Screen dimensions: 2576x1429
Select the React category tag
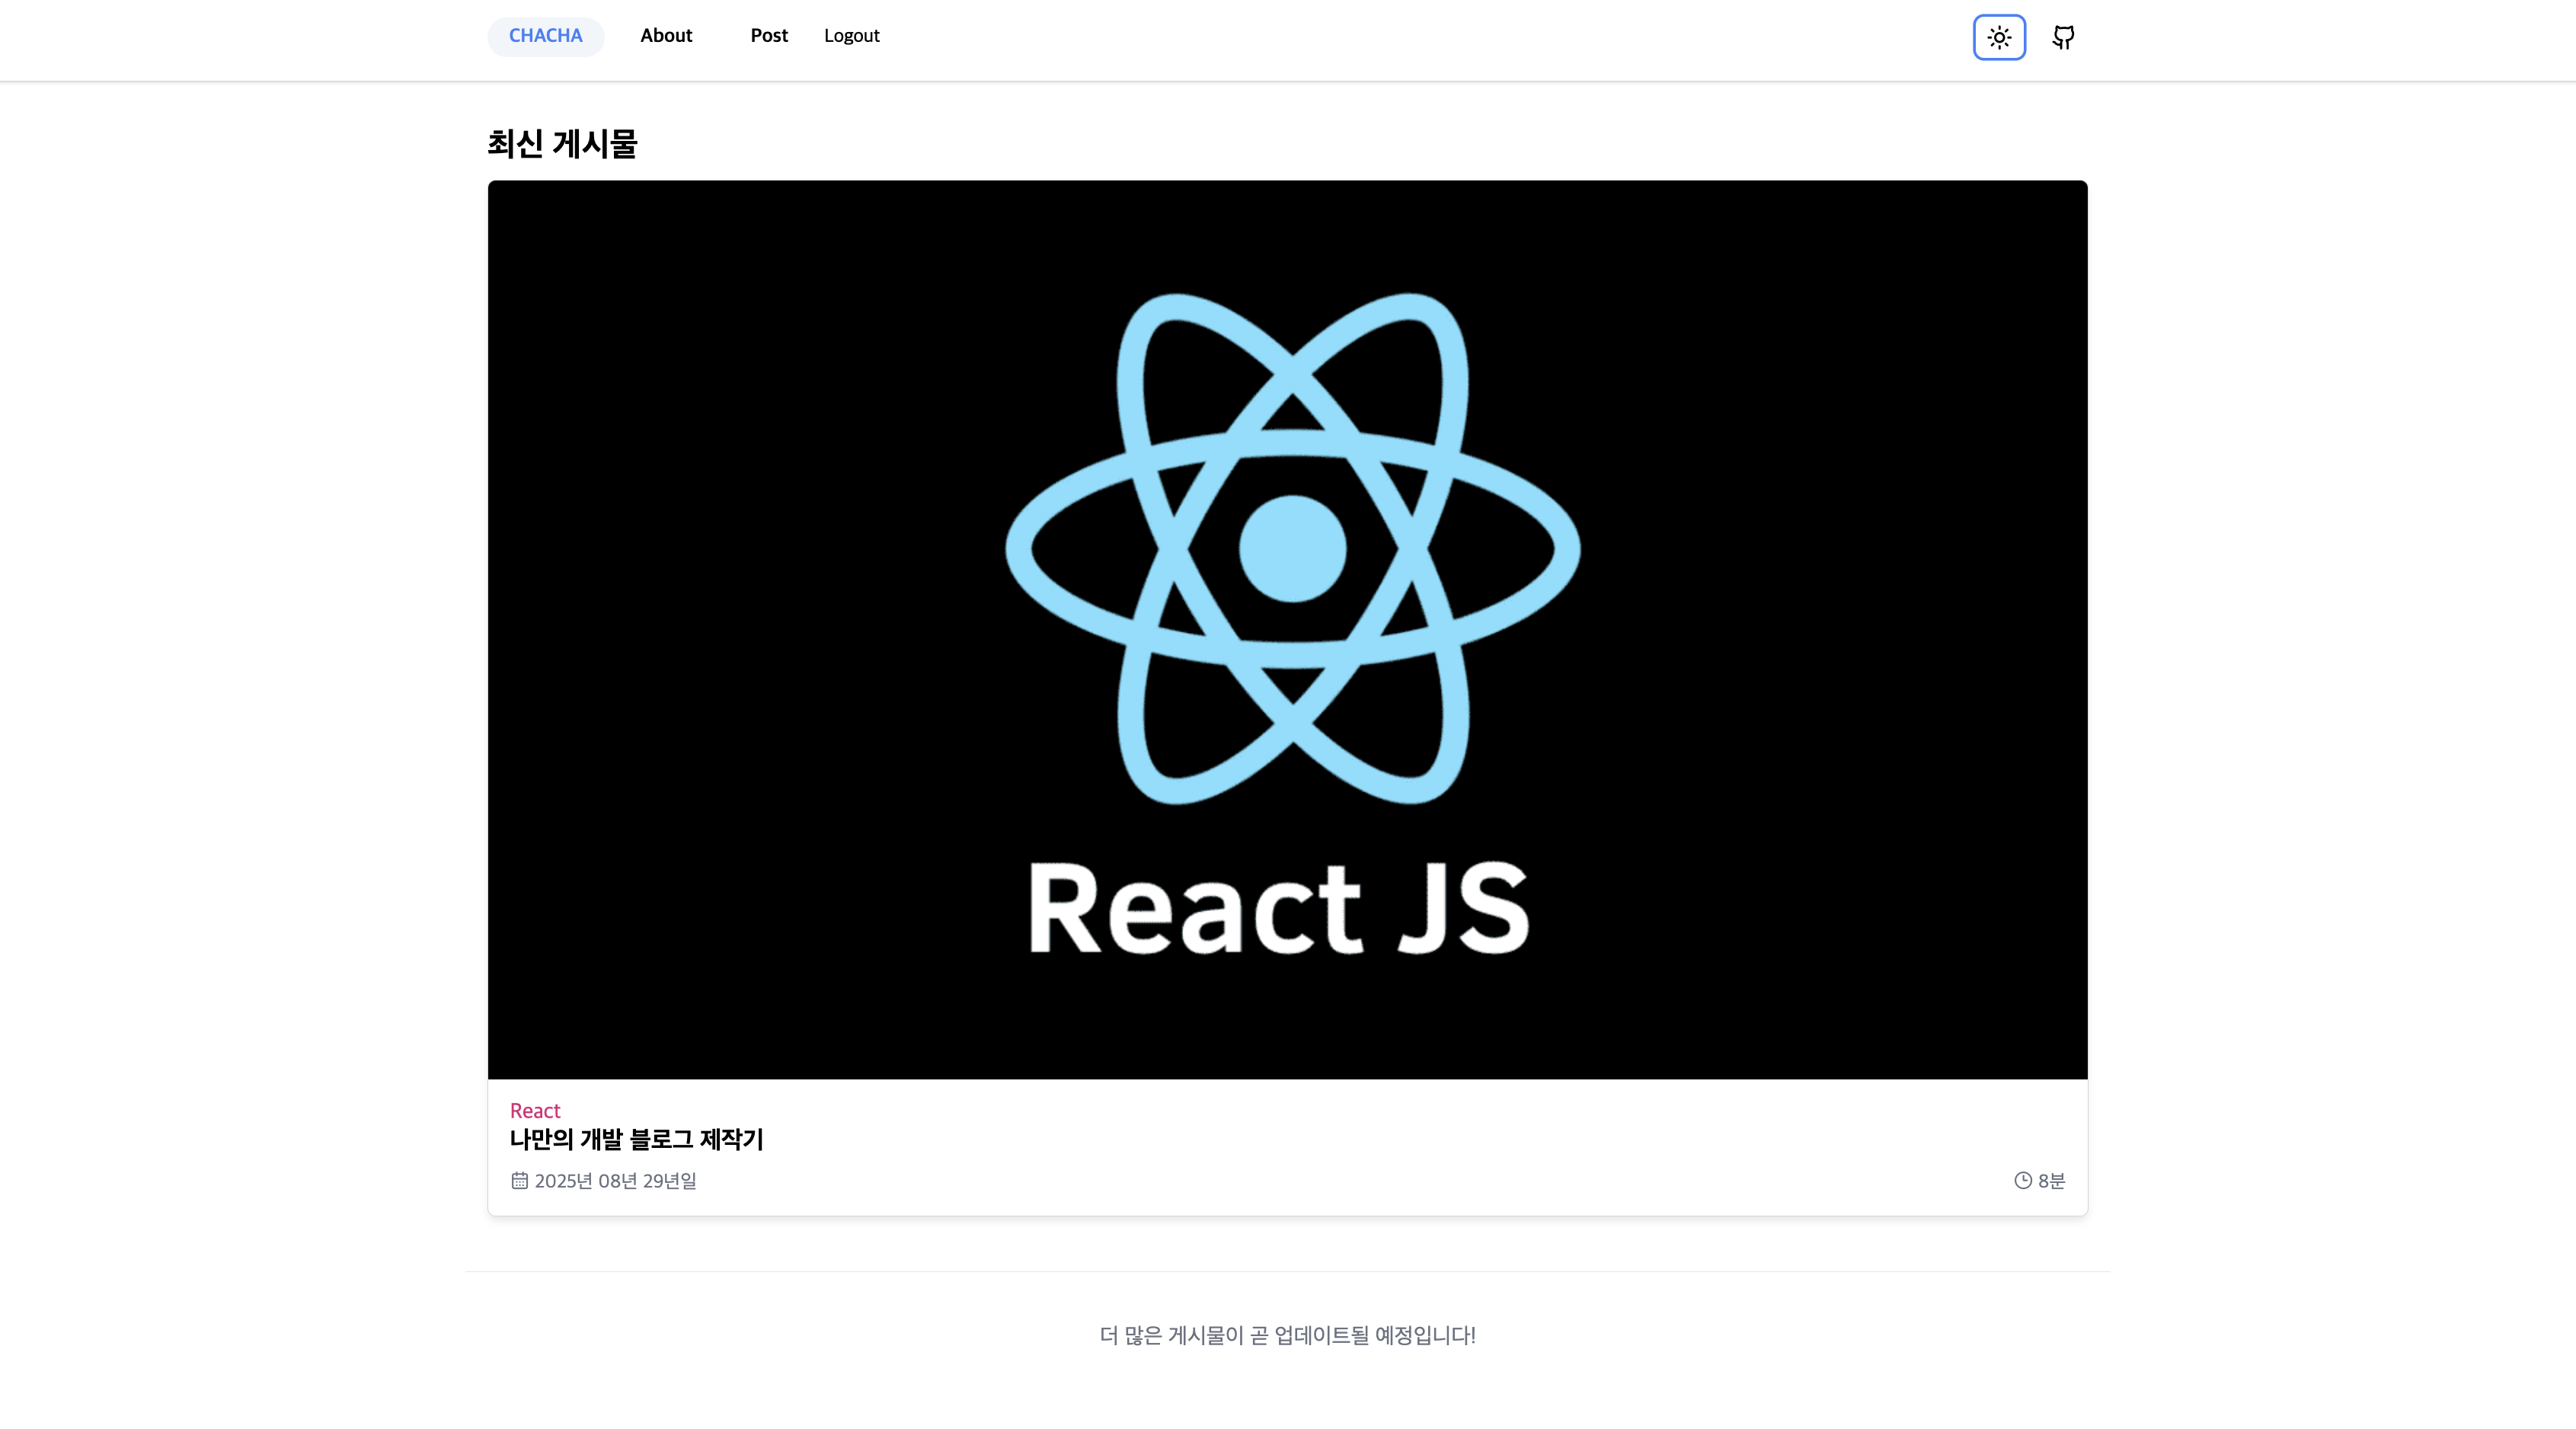tap(535, 1110)
